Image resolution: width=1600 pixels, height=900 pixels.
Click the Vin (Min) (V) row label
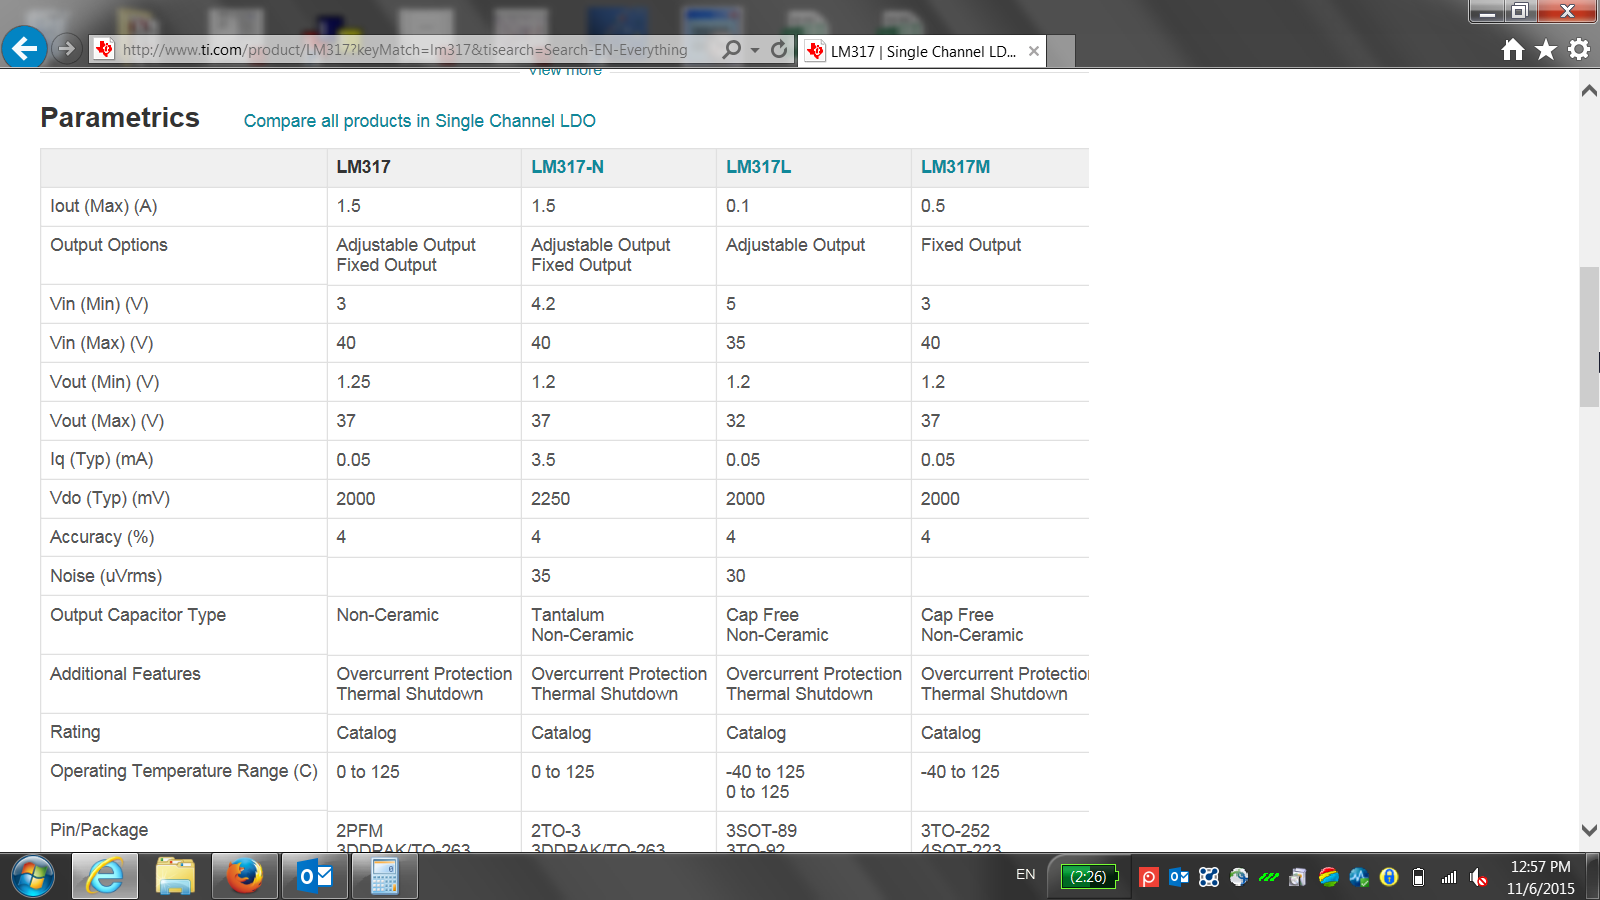pyautogui.click(x=99, y=304)
